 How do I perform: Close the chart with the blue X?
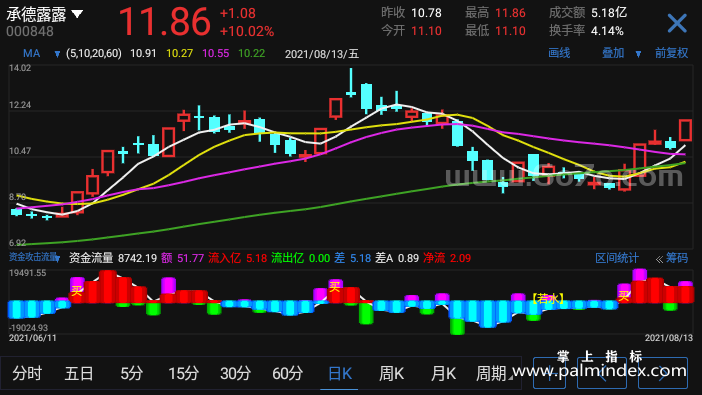676,23
